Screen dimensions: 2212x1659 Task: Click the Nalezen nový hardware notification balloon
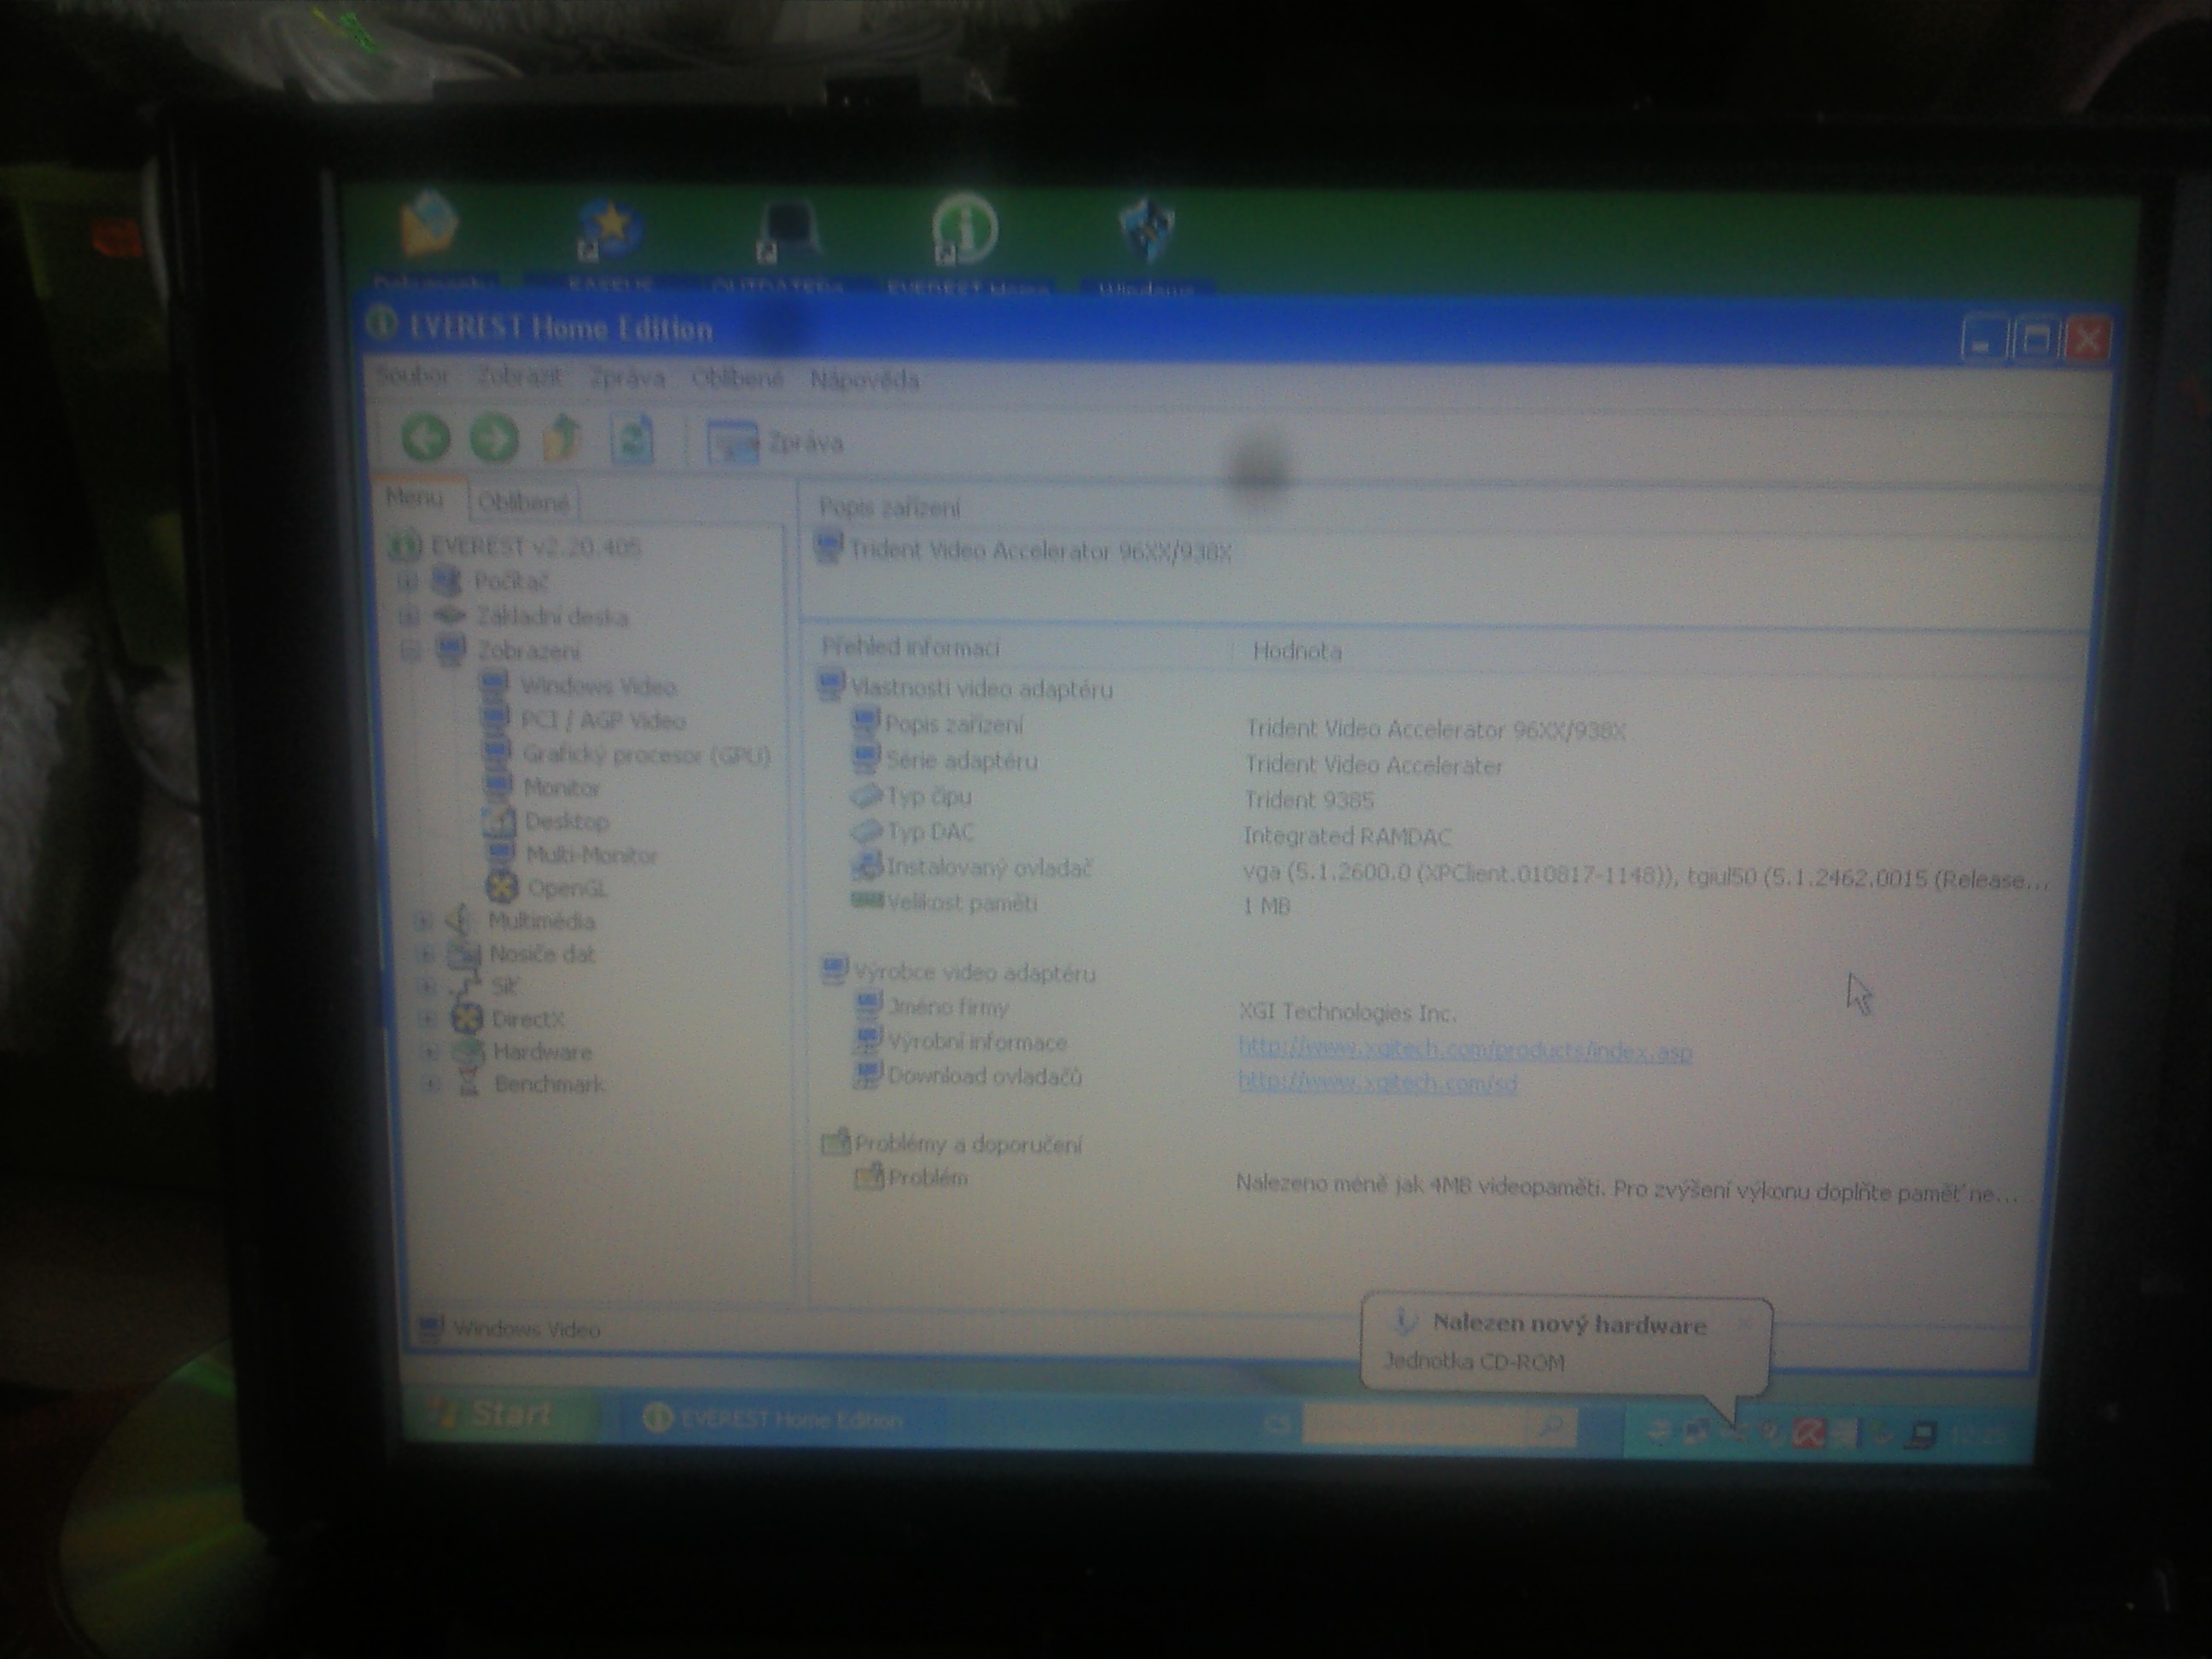pos(1567,1343)
